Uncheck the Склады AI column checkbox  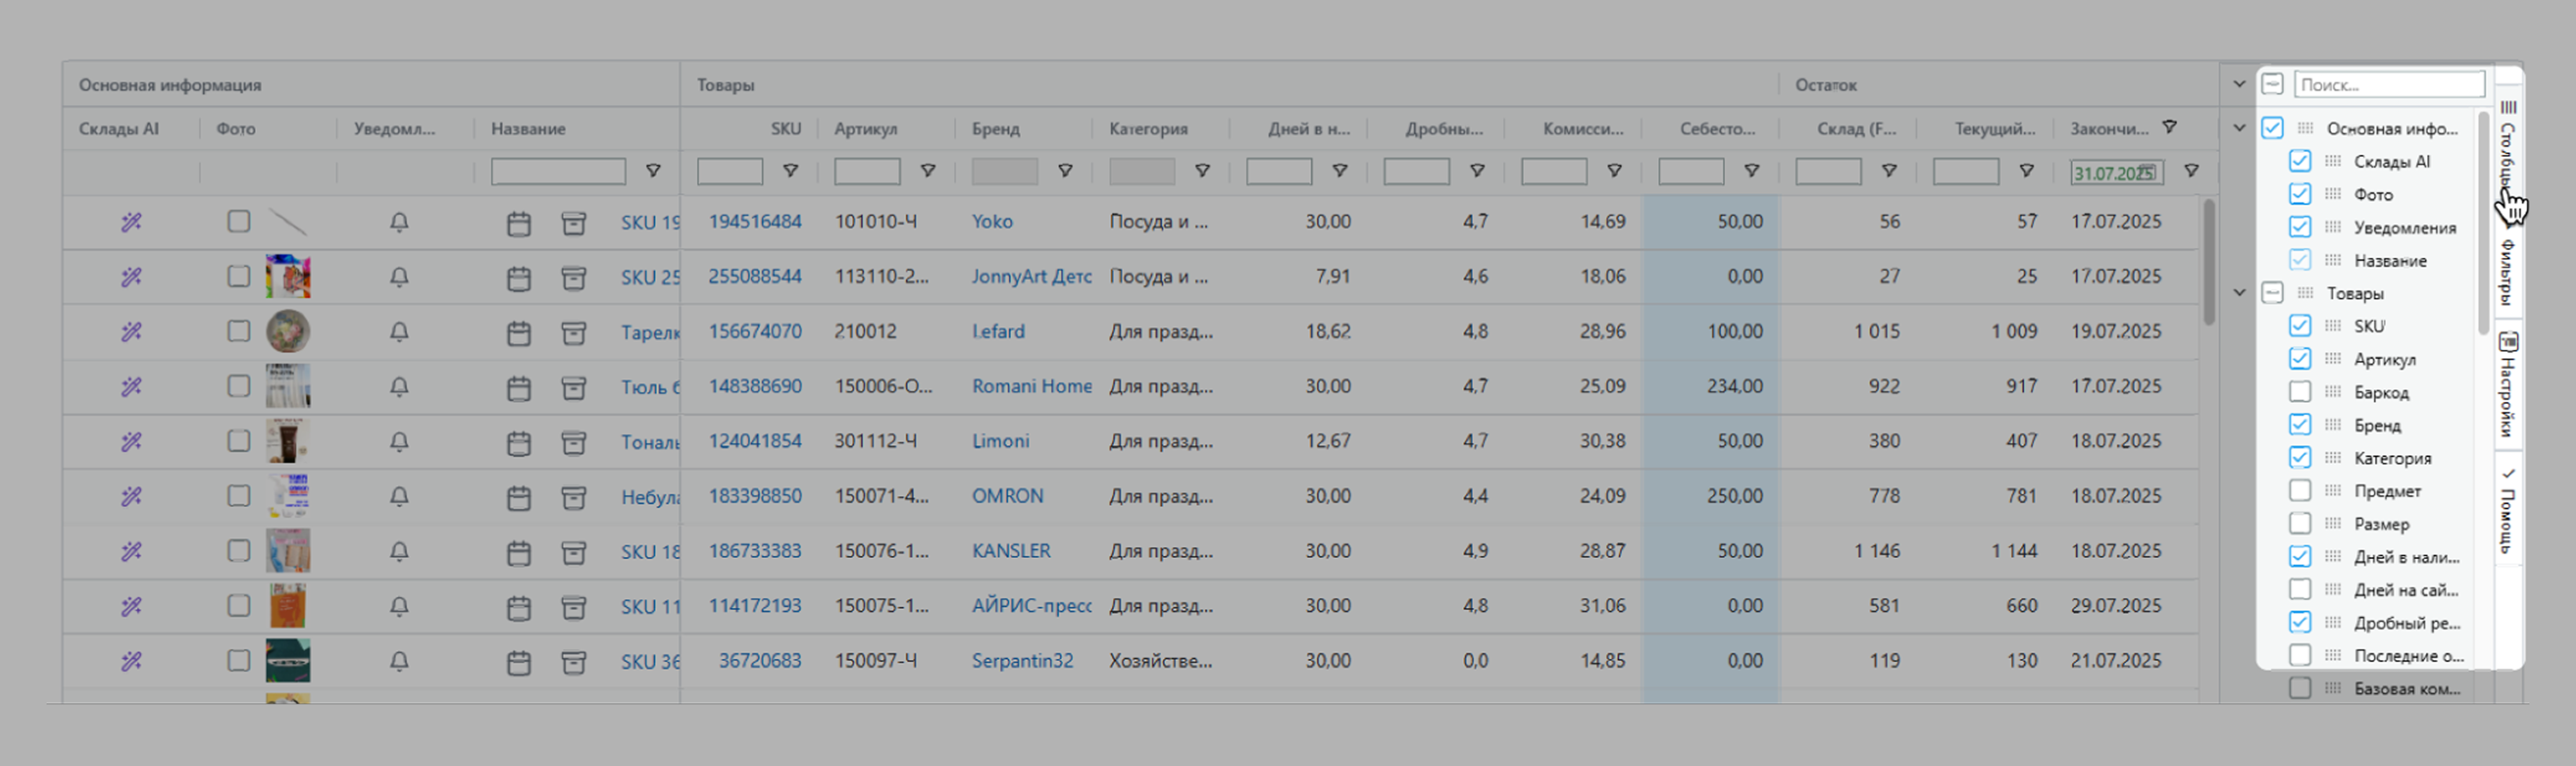coord(2300,161)
